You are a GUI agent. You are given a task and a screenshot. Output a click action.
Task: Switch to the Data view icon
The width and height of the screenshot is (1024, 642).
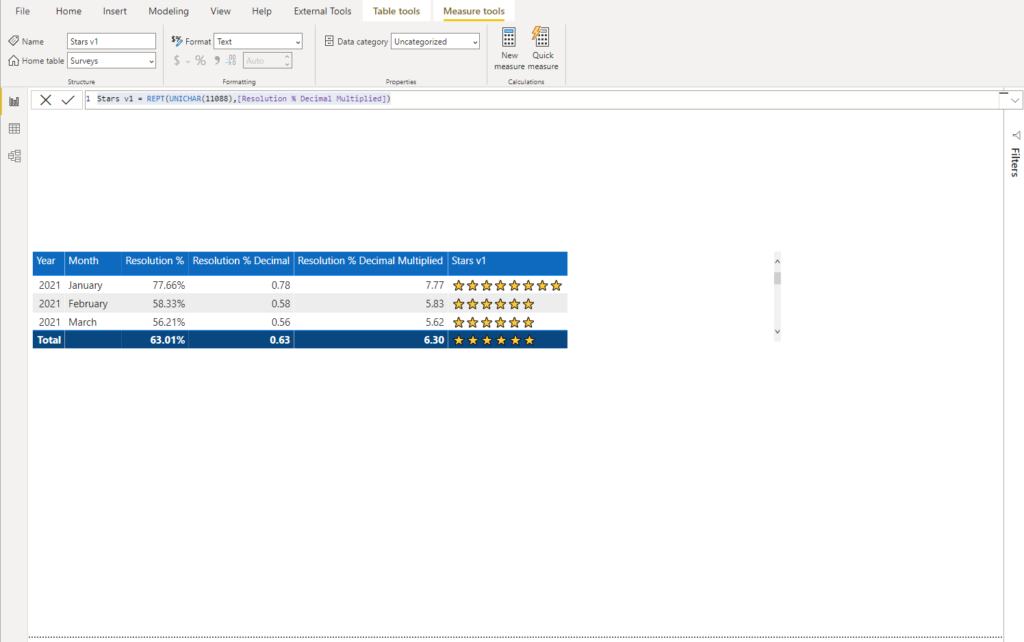tap(14, 129)
